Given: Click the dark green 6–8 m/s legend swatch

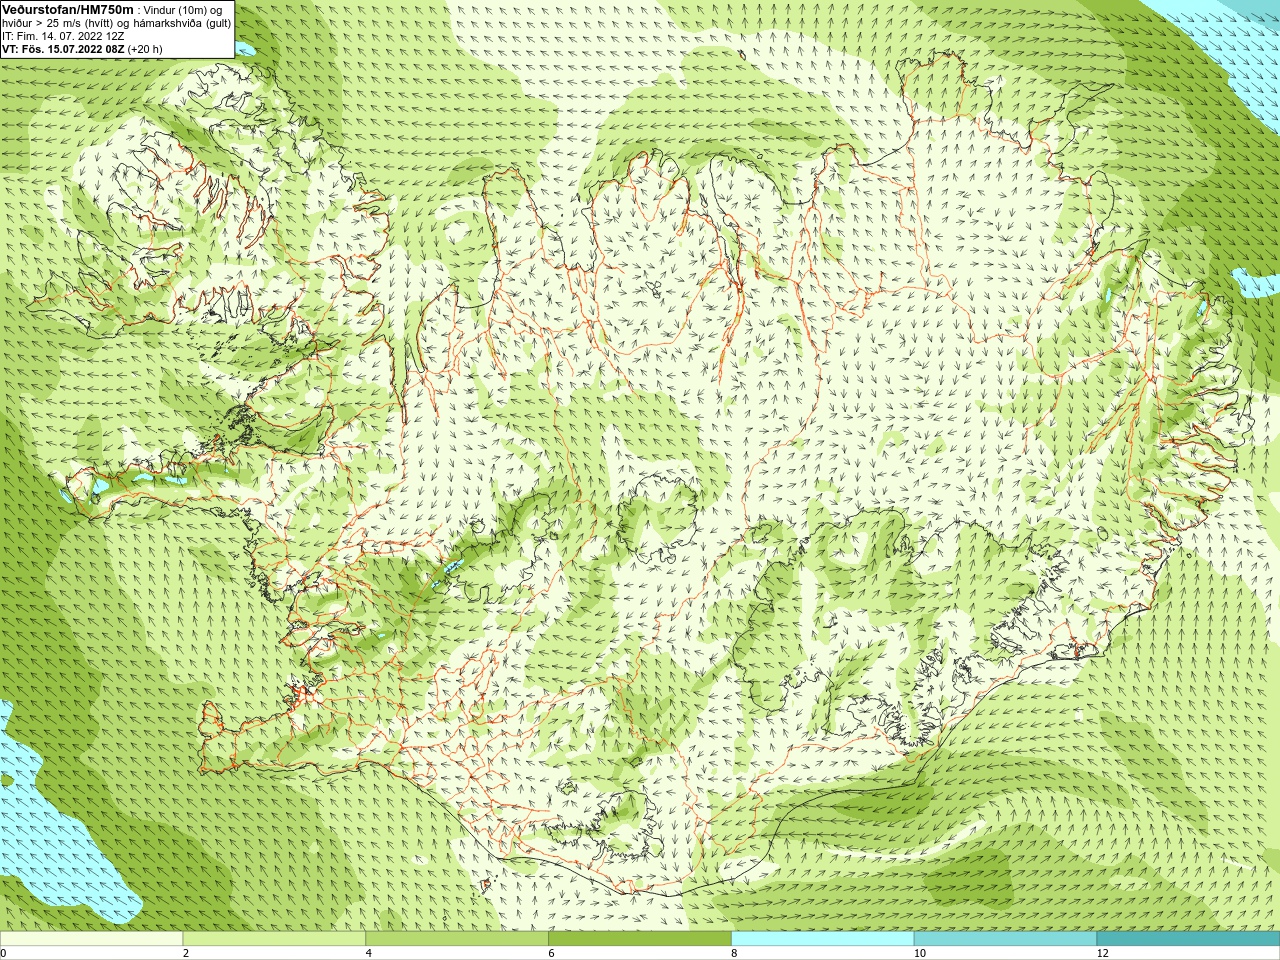Looking at the screenshot, I should [640, 939].
